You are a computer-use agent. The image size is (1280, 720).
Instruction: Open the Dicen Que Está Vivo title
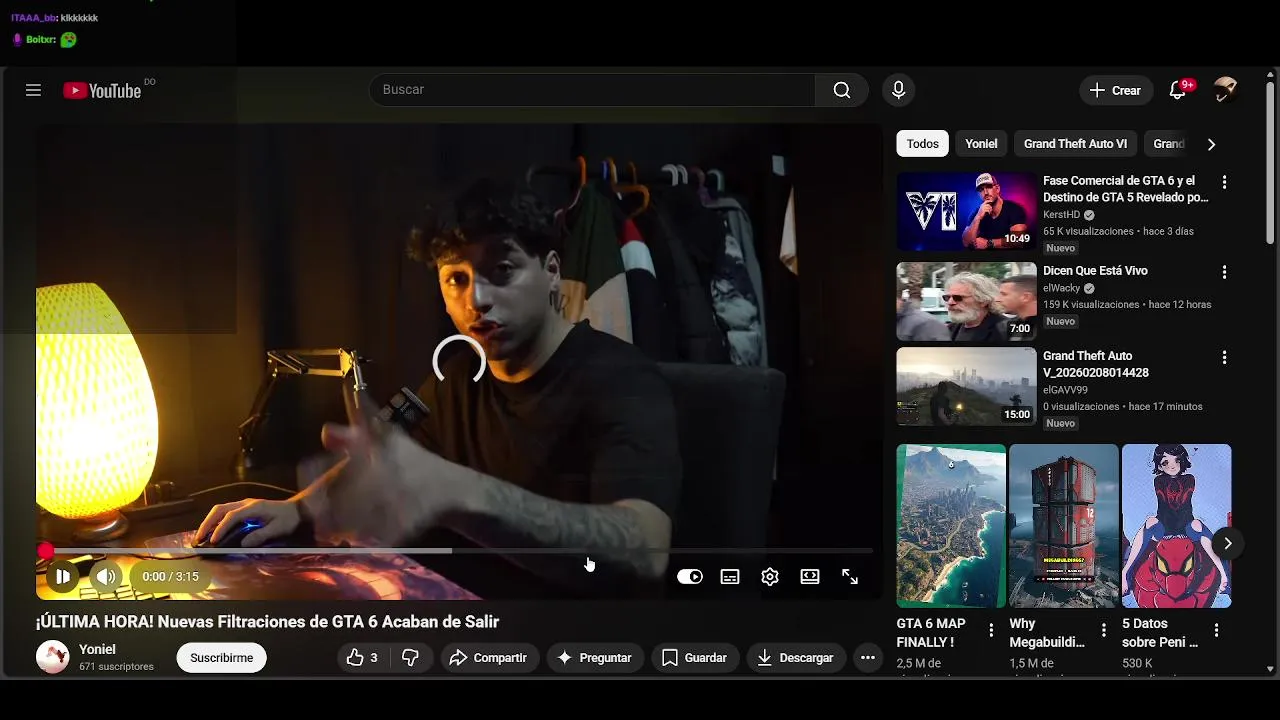coord(1095,271)
